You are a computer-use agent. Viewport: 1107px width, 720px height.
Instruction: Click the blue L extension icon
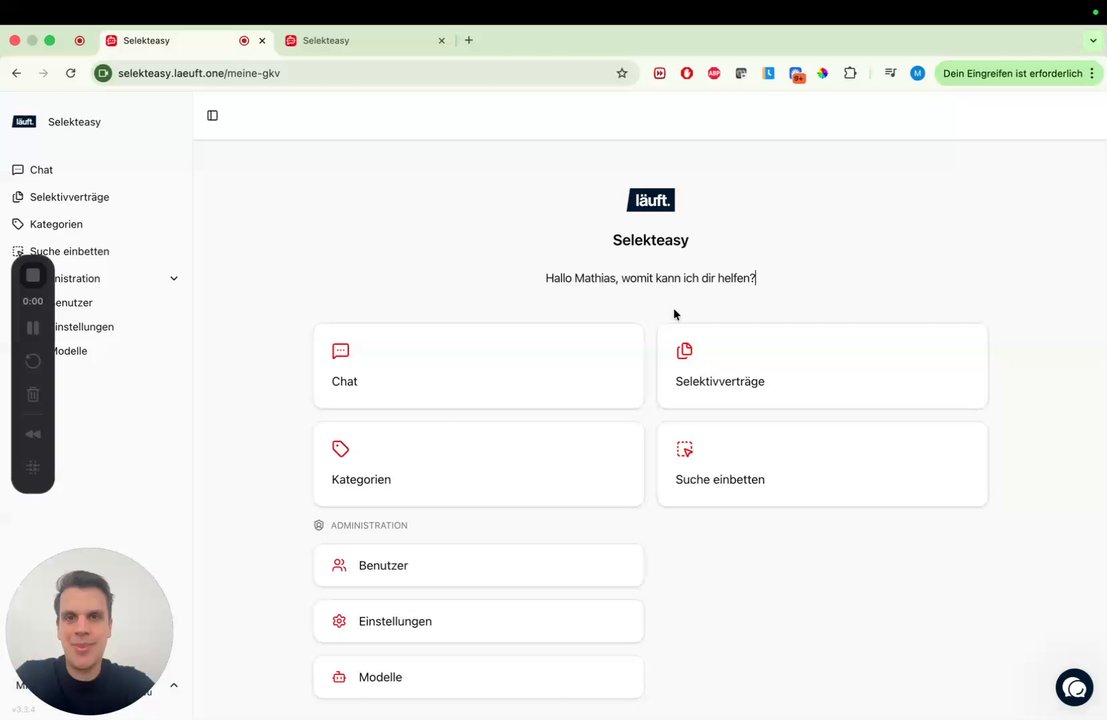tap(768, 73)
